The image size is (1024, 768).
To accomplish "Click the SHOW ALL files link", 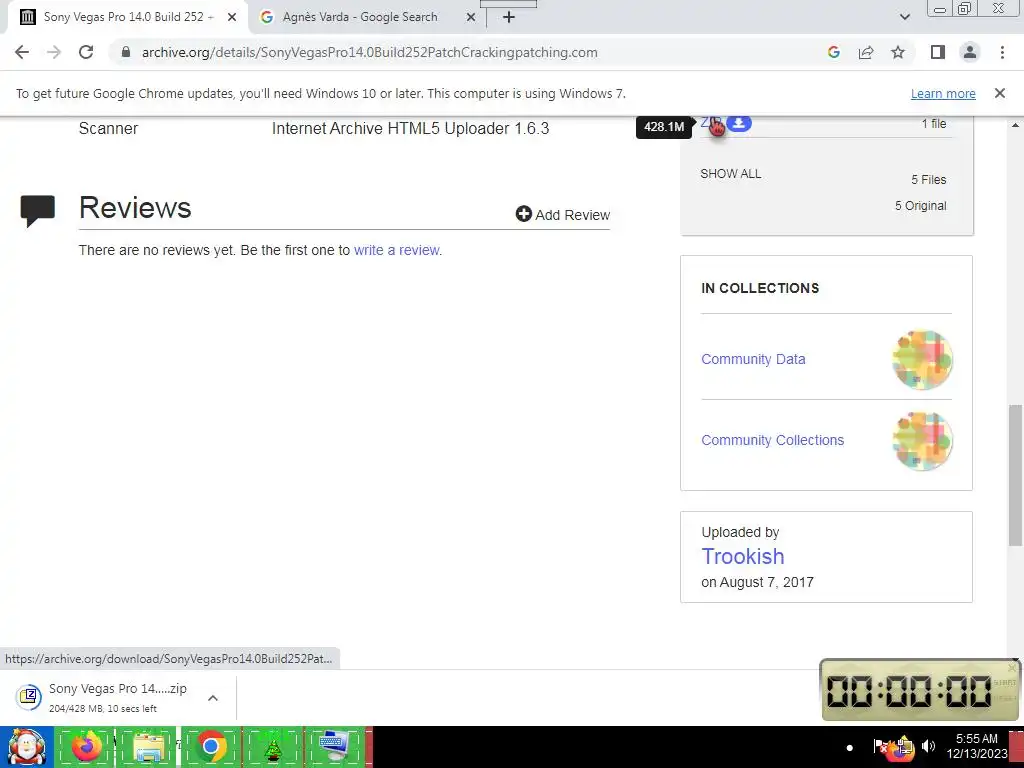I will coord(730,174).
